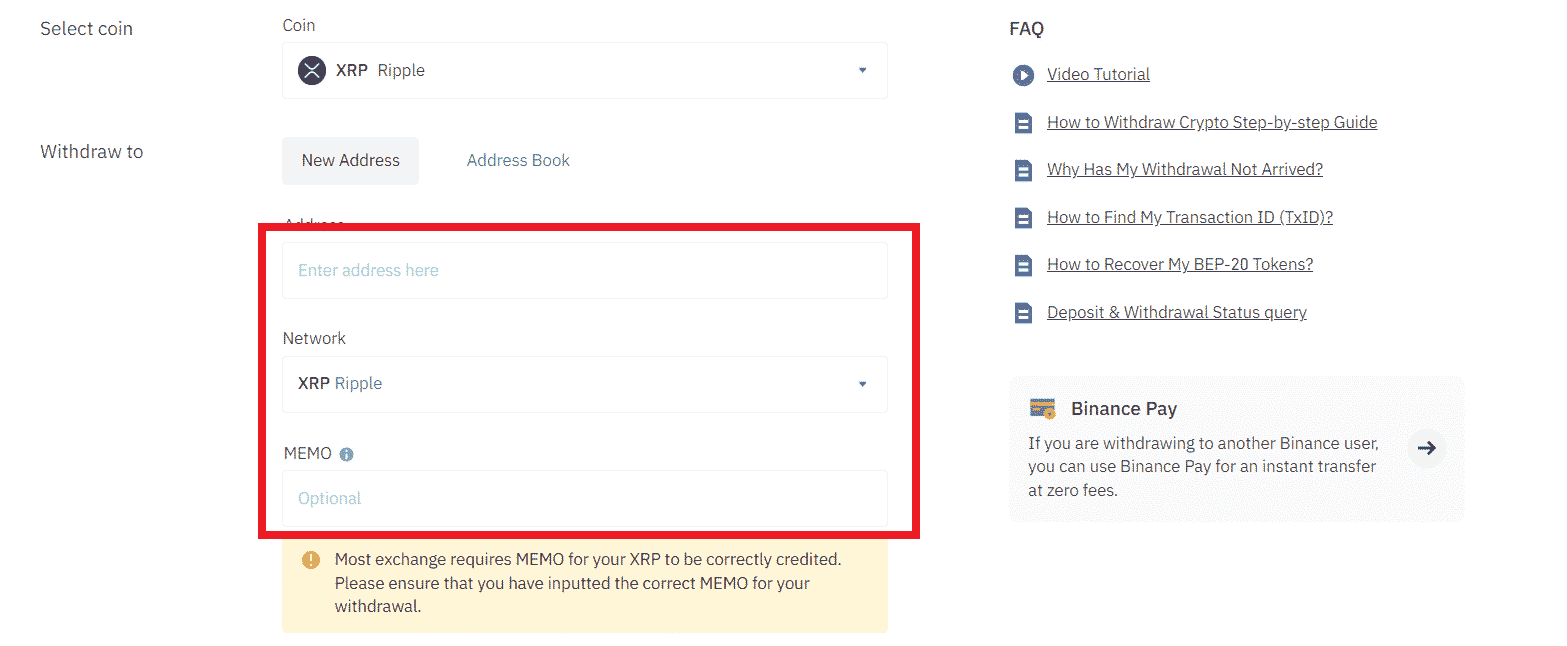This screenshot has width=1567, height=646.
Task: Click the FAQ heading
Action: click(x=1027, y=29)
